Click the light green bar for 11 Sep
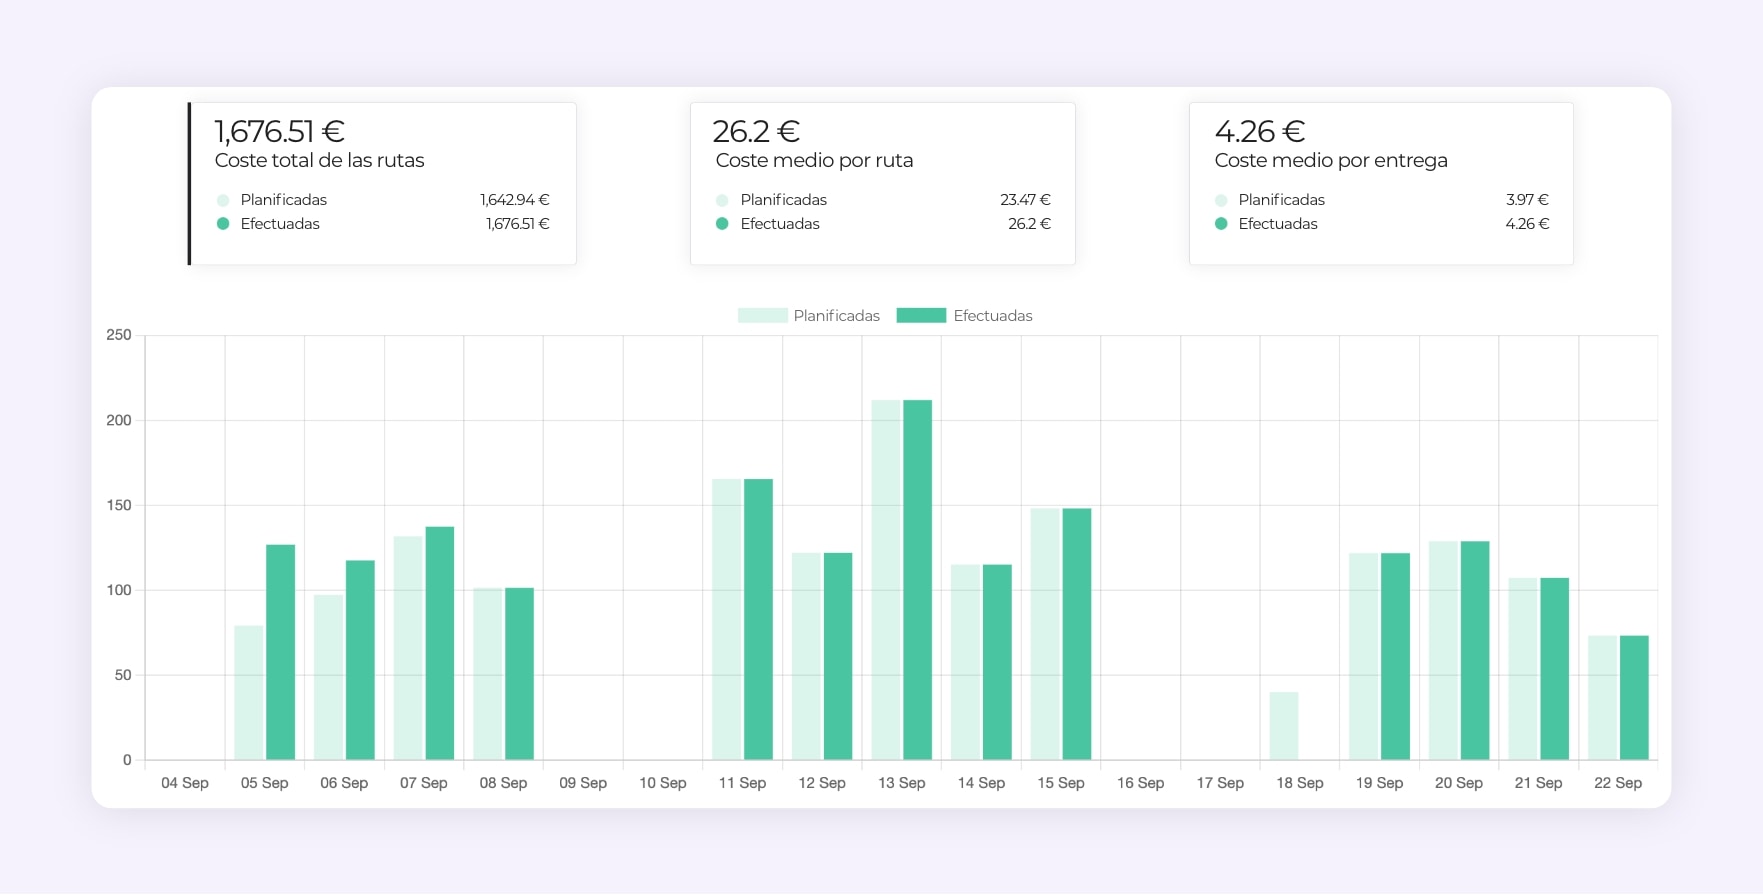Image resolution: width=1763 pixels, height=895 pixels. [727, 620]
